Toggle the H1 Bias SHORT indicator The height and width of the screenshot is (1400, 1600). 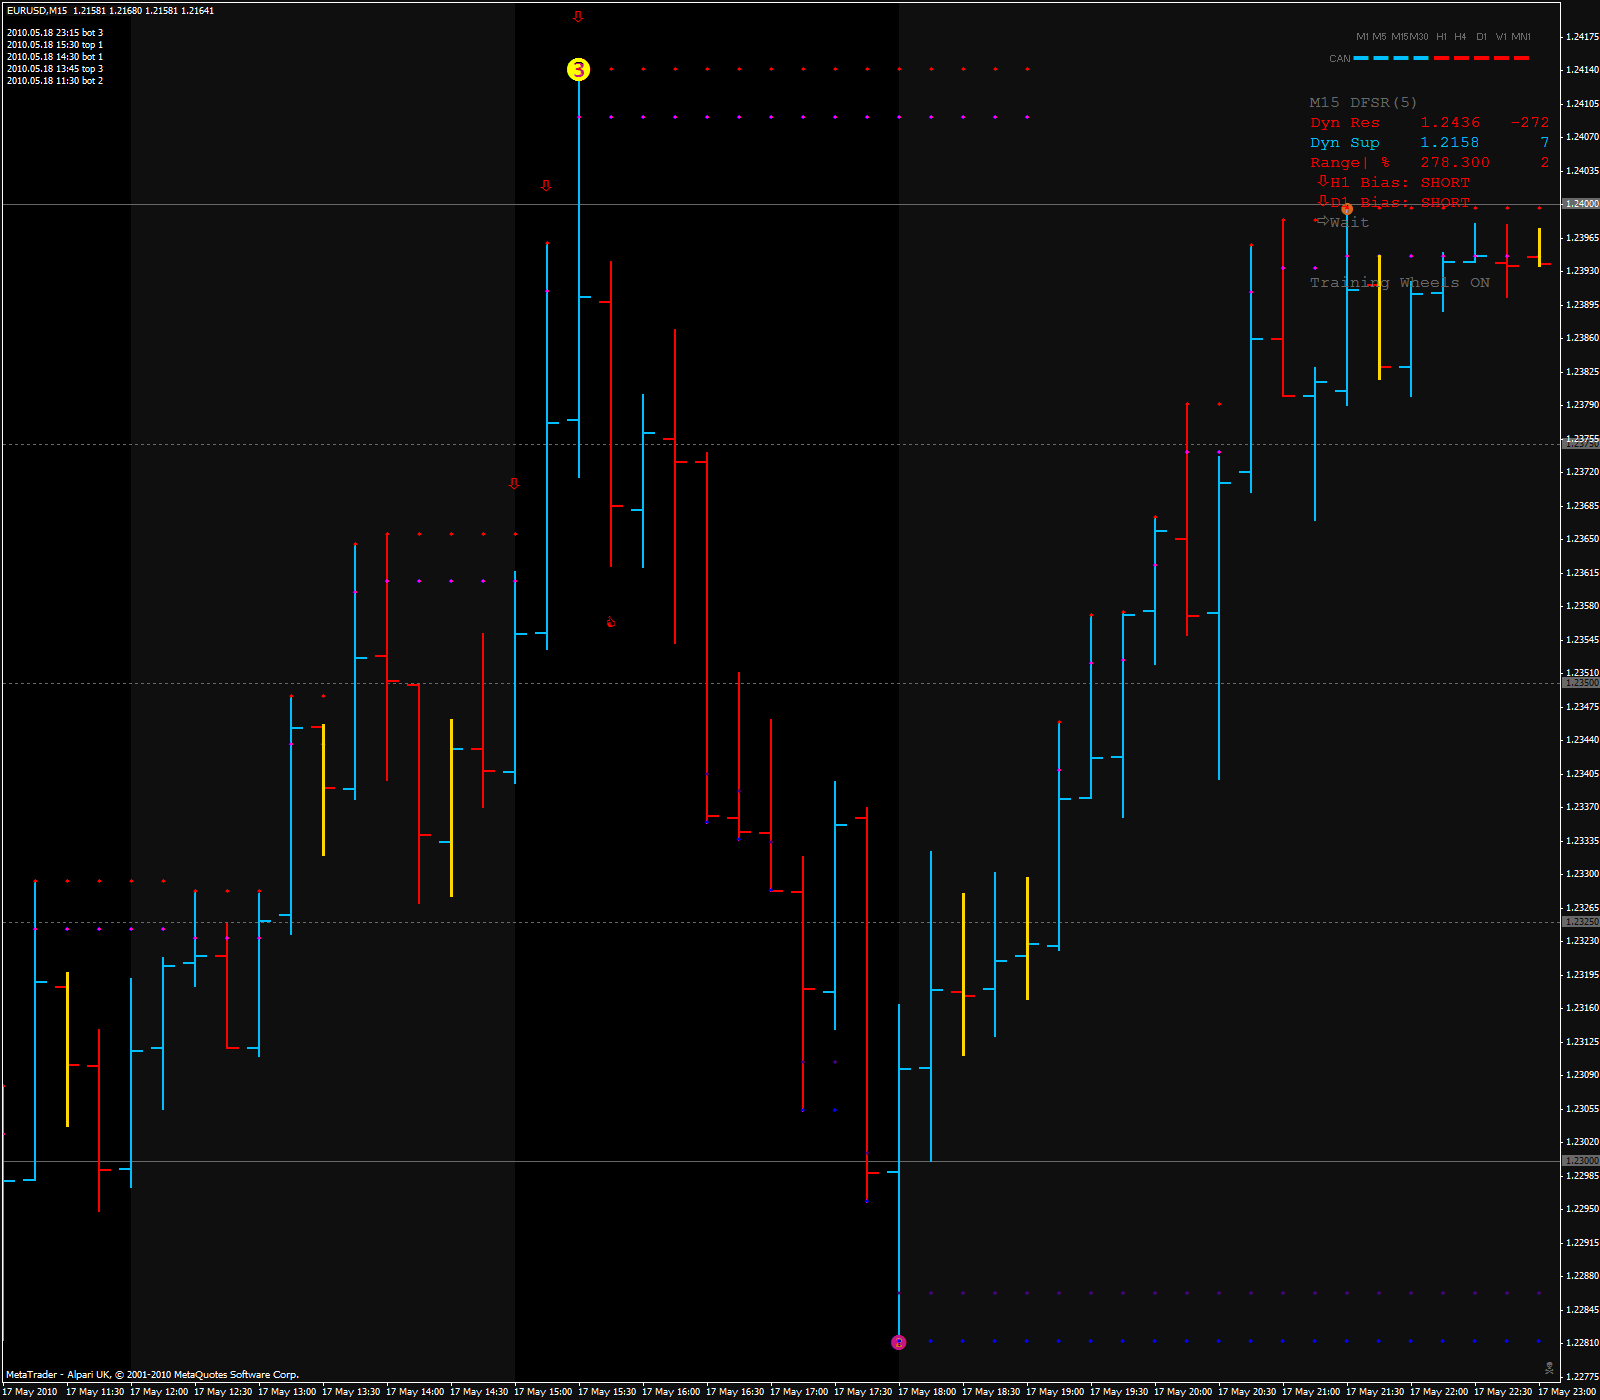[1395, 182]
